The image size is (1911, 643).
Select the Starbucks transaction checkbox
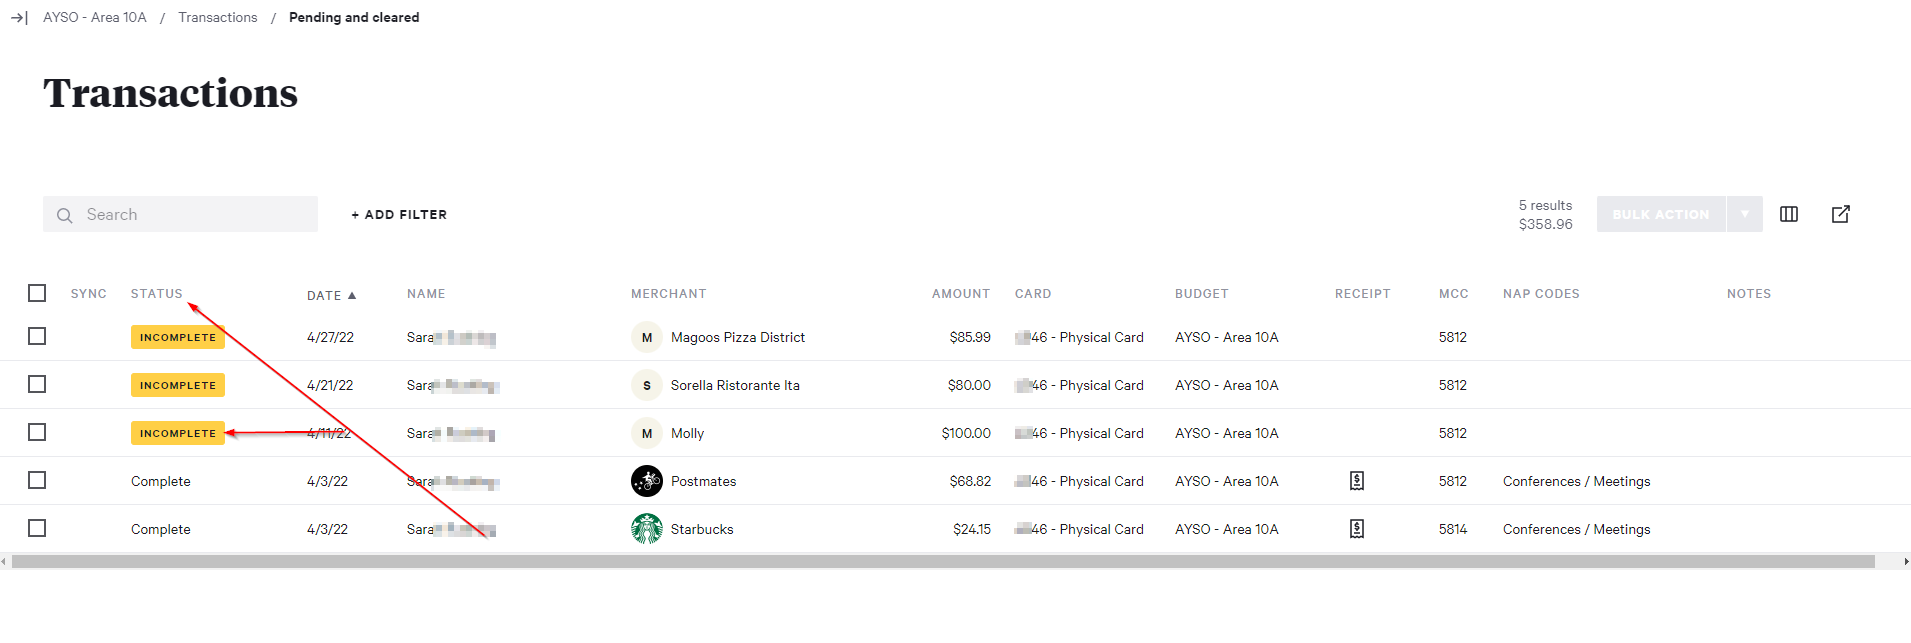tap(37, 528)
